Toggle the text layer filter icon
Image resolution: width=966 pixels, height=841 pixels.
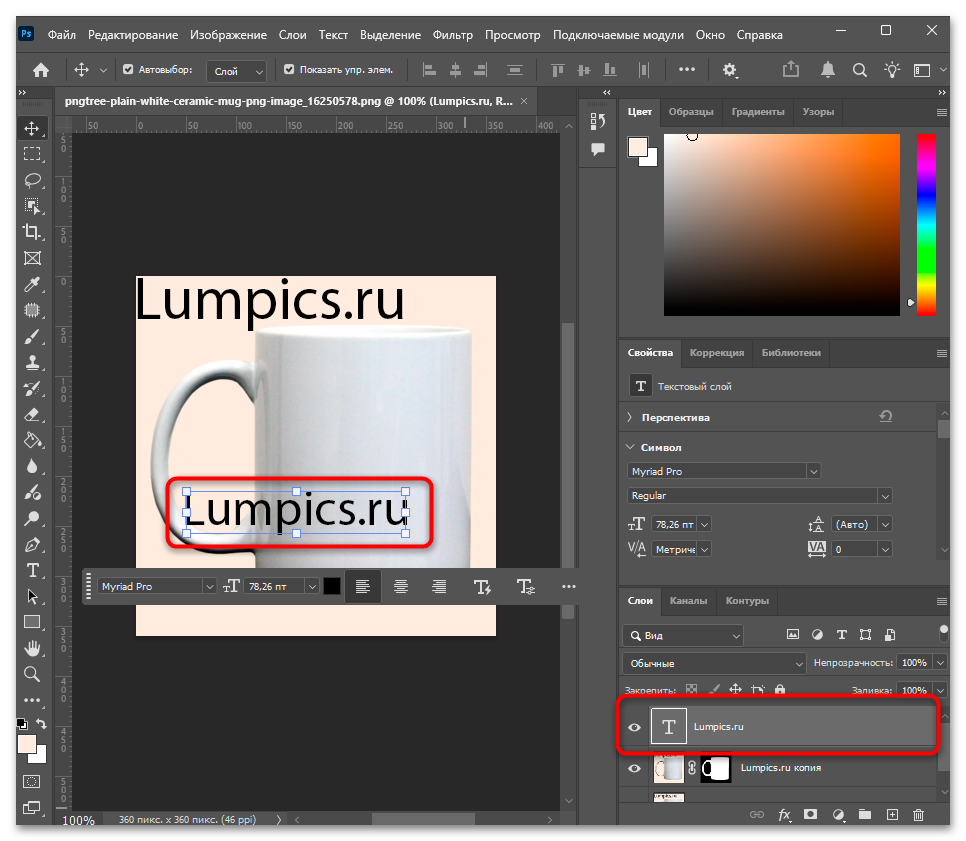[842, 635]
